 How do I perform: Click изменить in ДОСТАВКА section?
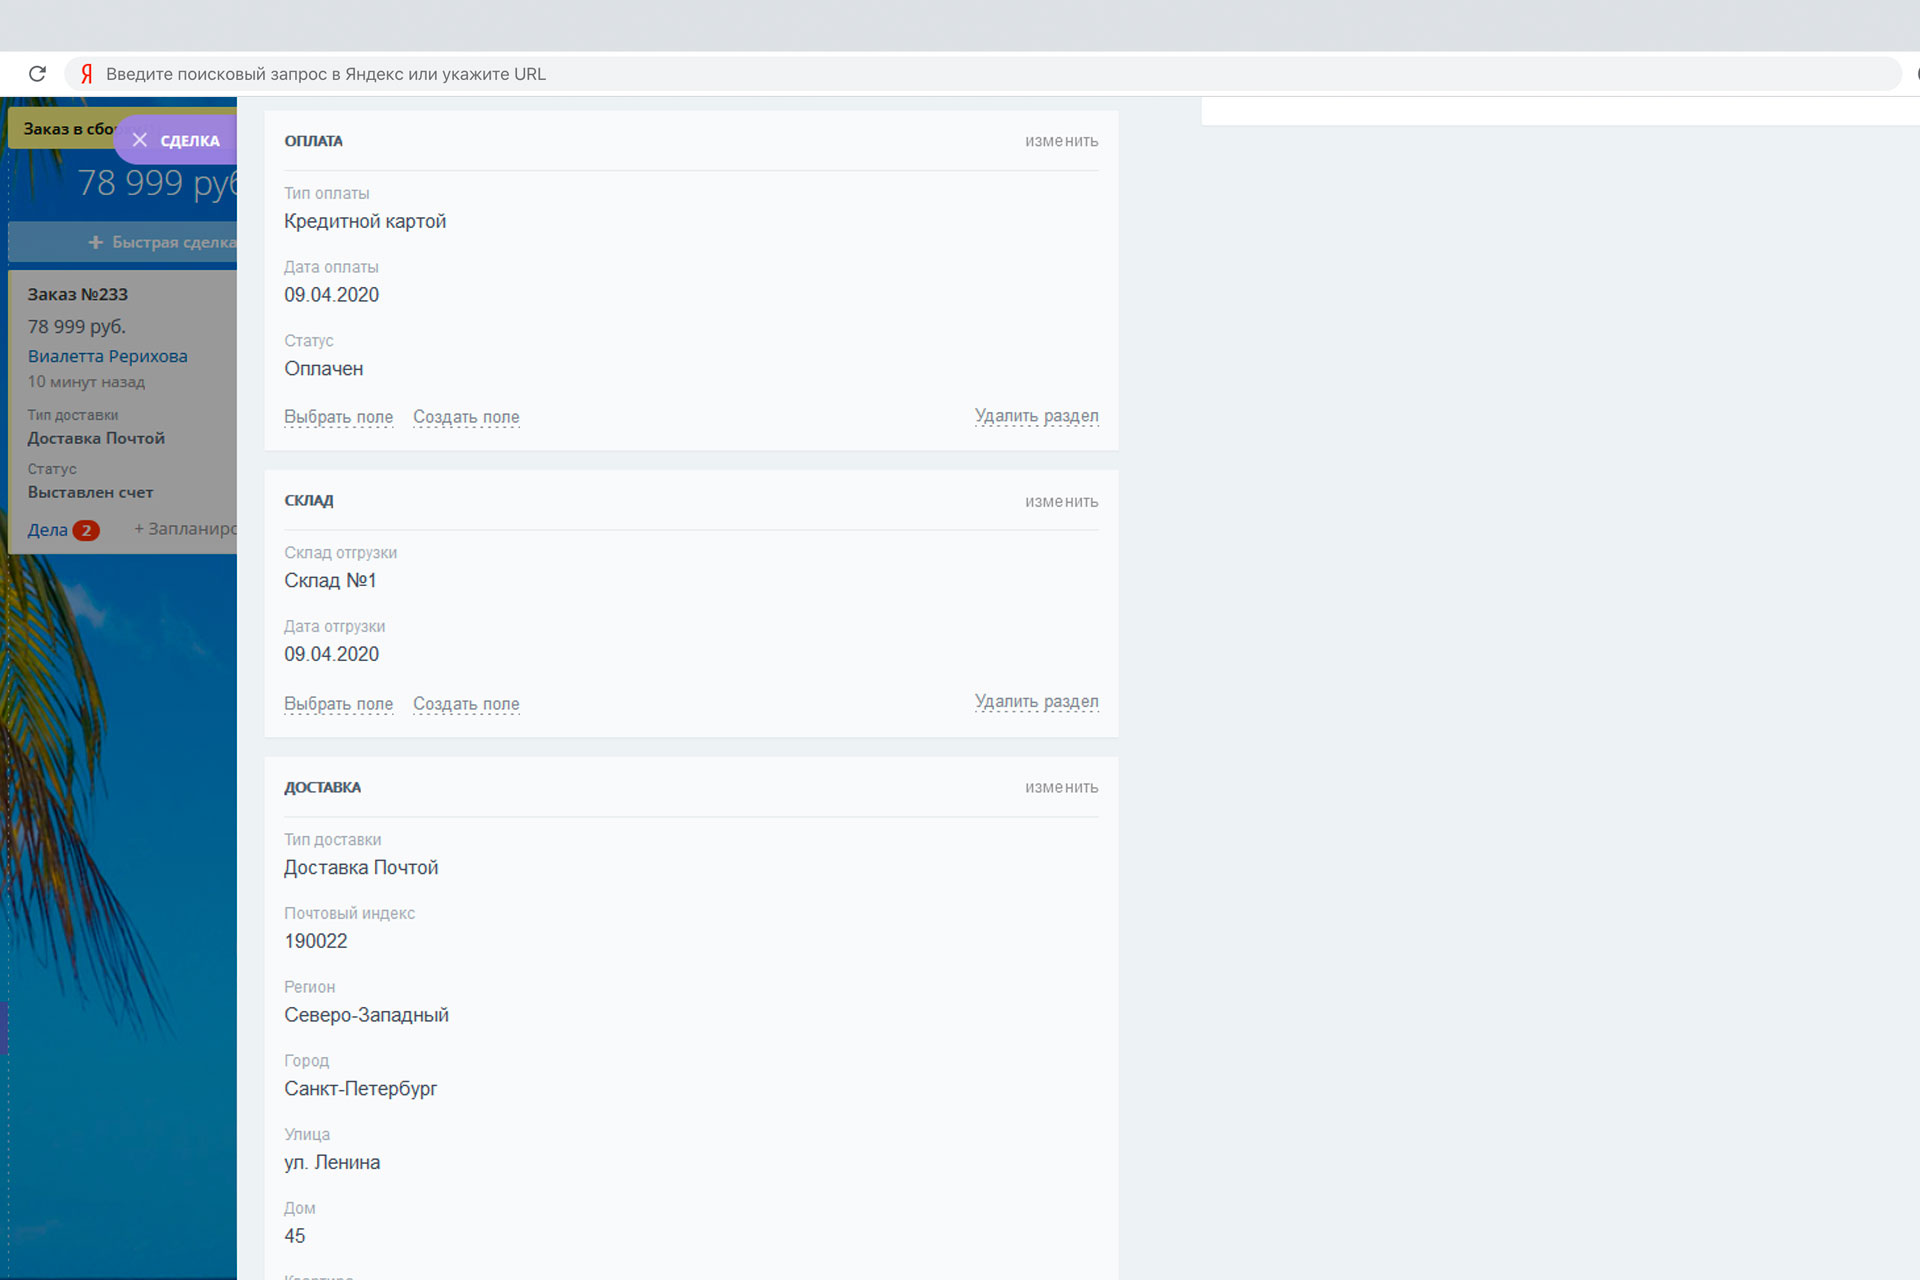(x=1061, y=788)
